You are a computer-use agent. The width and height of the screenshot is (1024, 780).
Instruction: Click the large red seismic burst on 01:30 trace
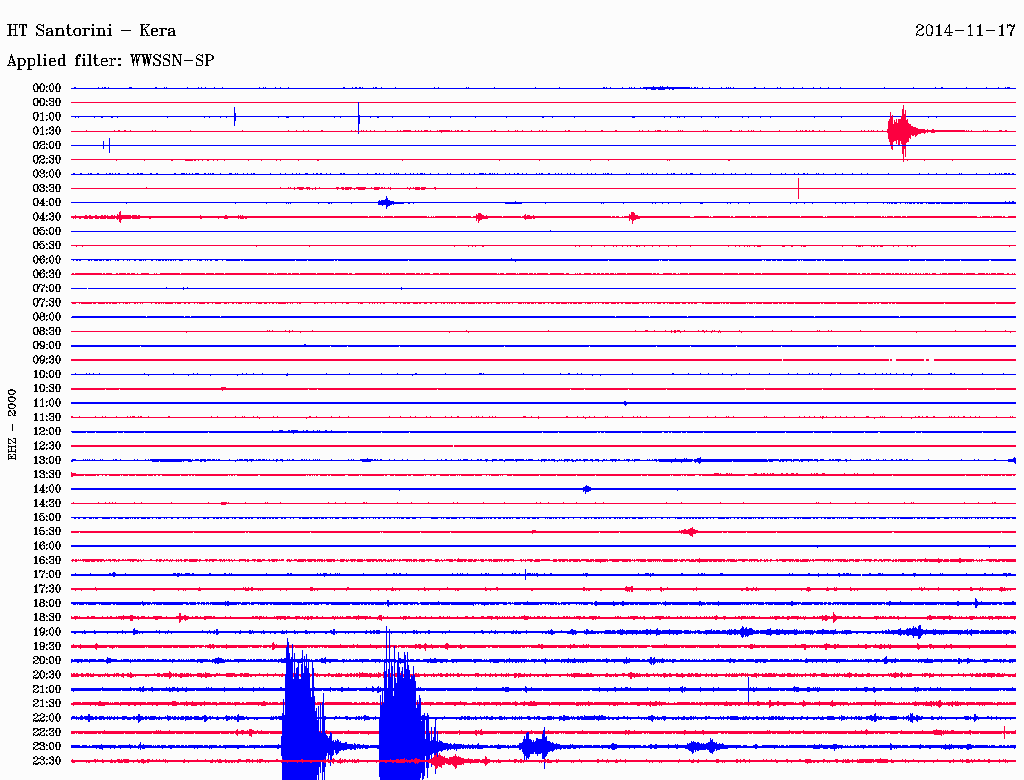click(904, 132)
